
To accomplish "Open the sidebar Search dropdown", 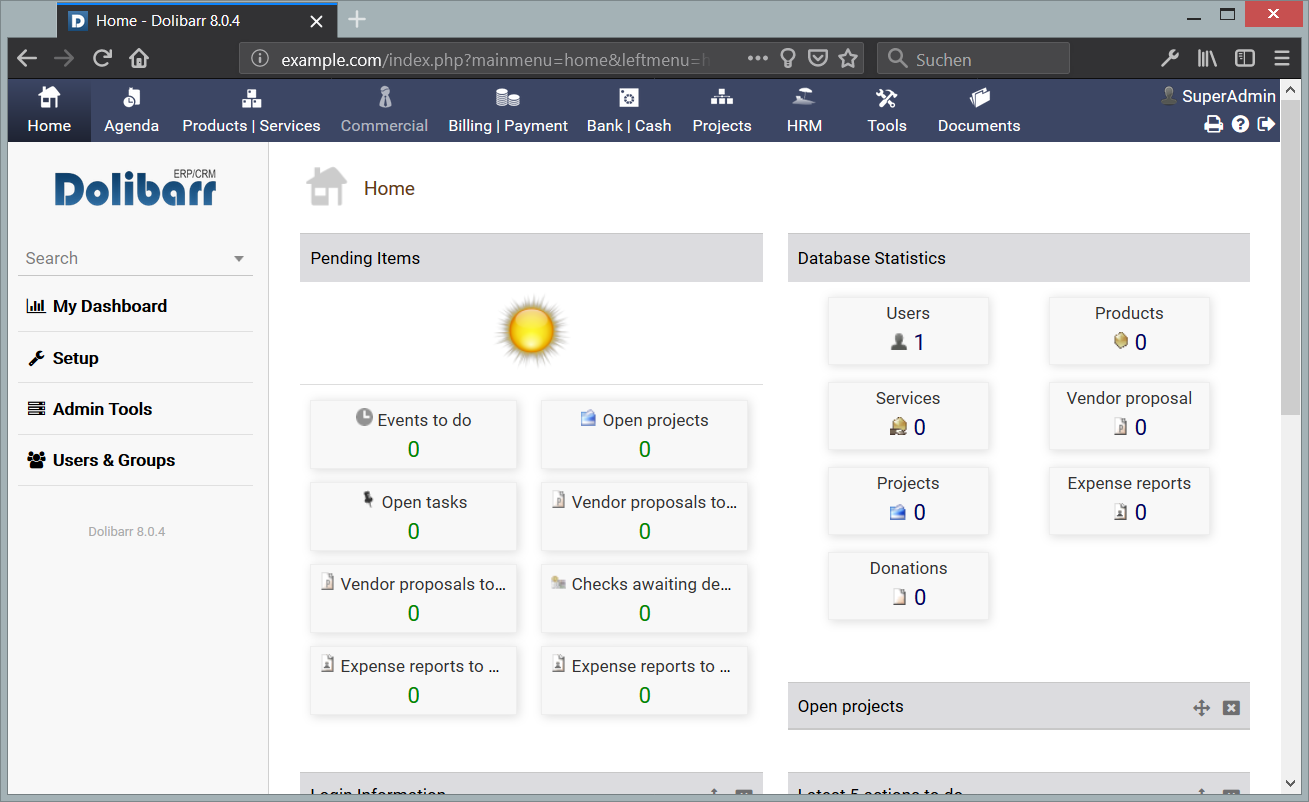I will tap(135, 258).
